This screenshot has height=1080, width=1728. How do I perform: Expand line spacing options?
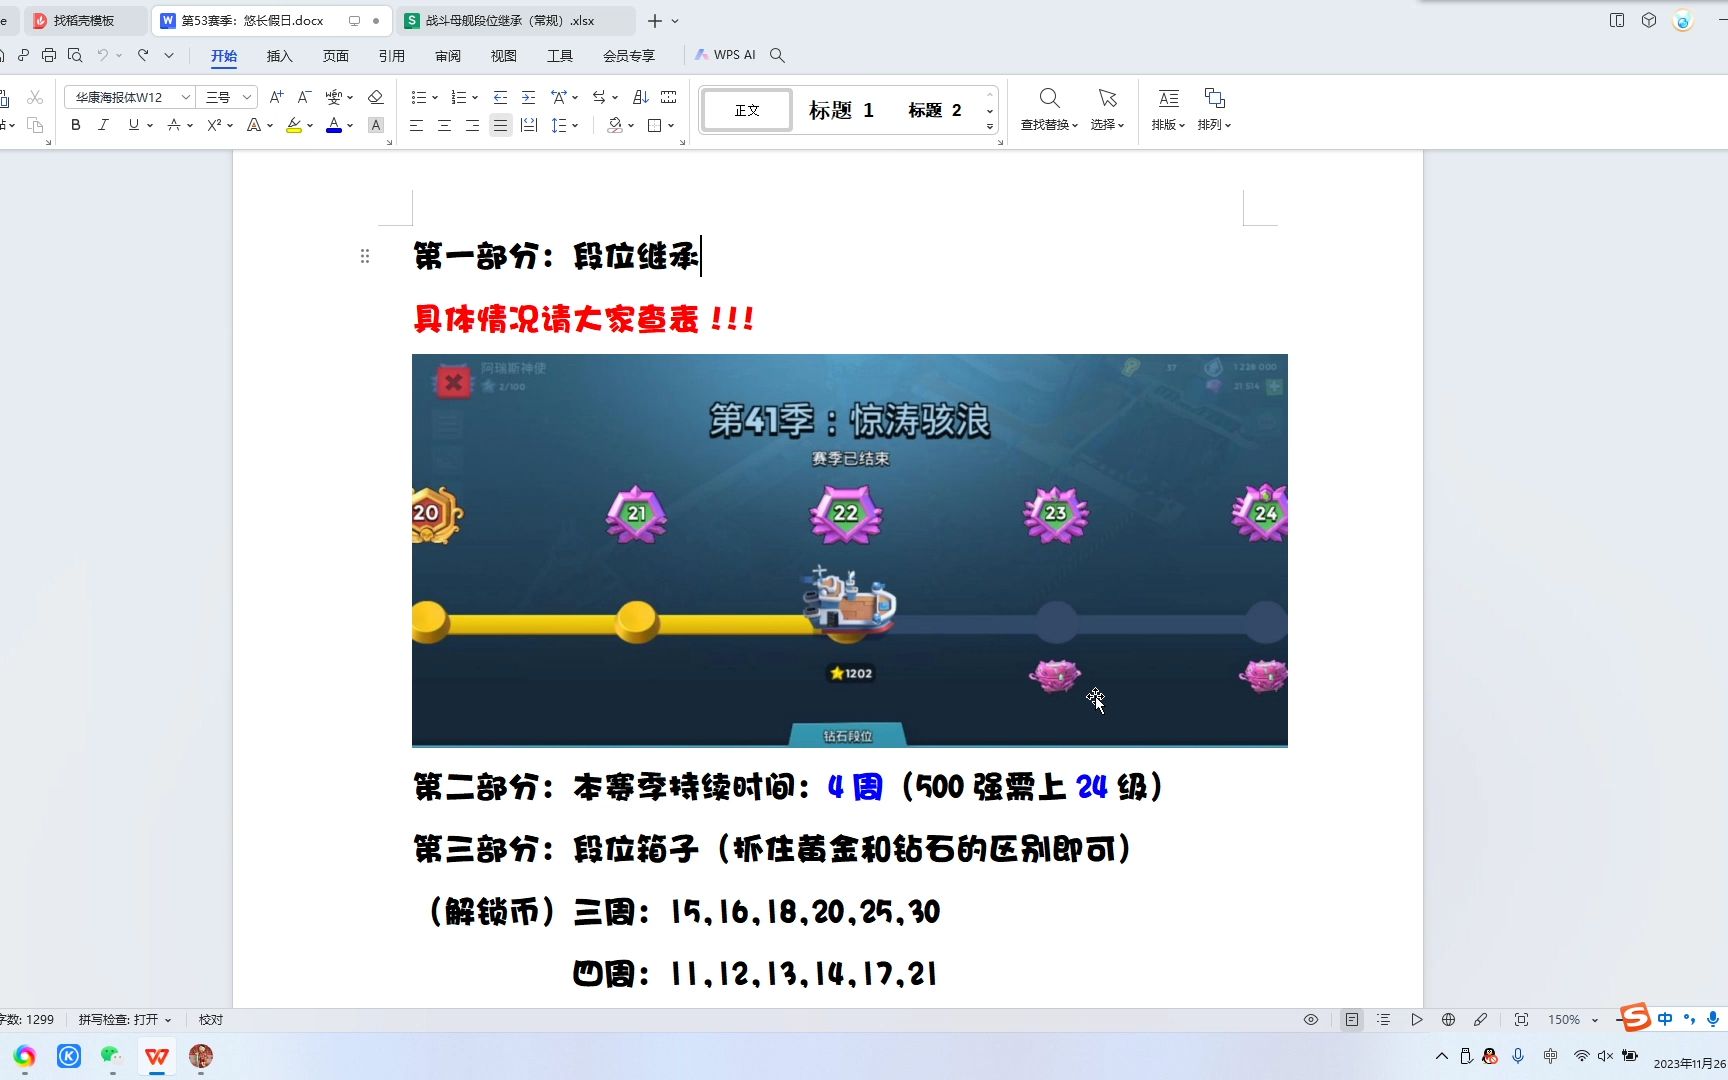pyautogui.click(x=575, y=125)
